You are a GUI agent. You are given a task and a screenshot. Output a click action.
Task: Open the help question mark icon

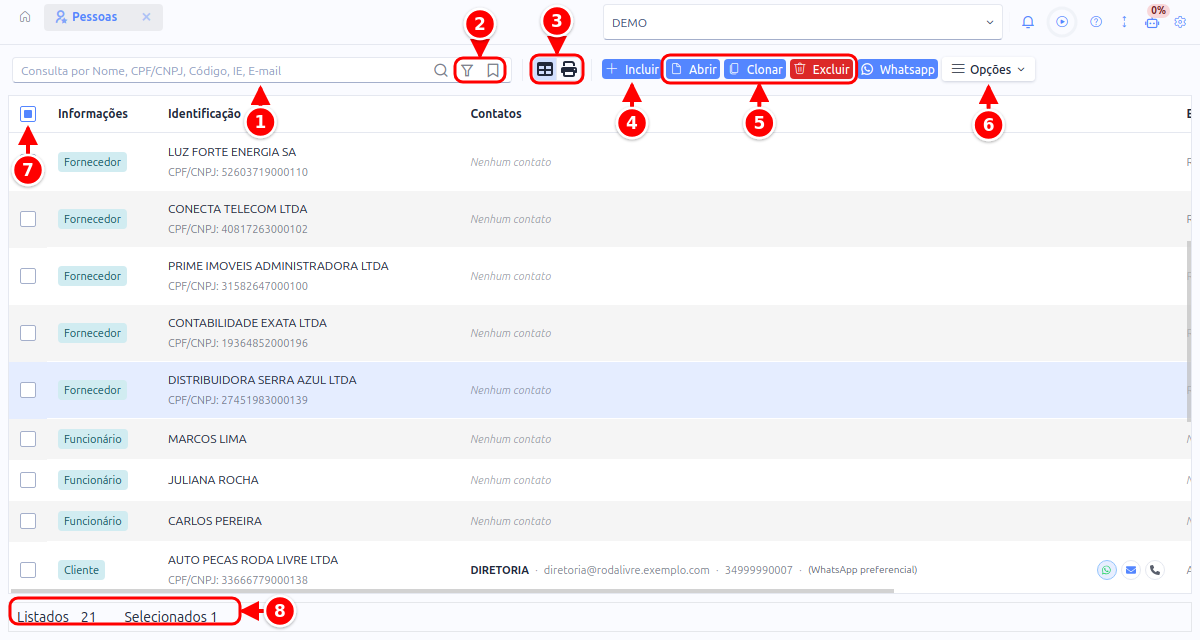[1096, 22]
